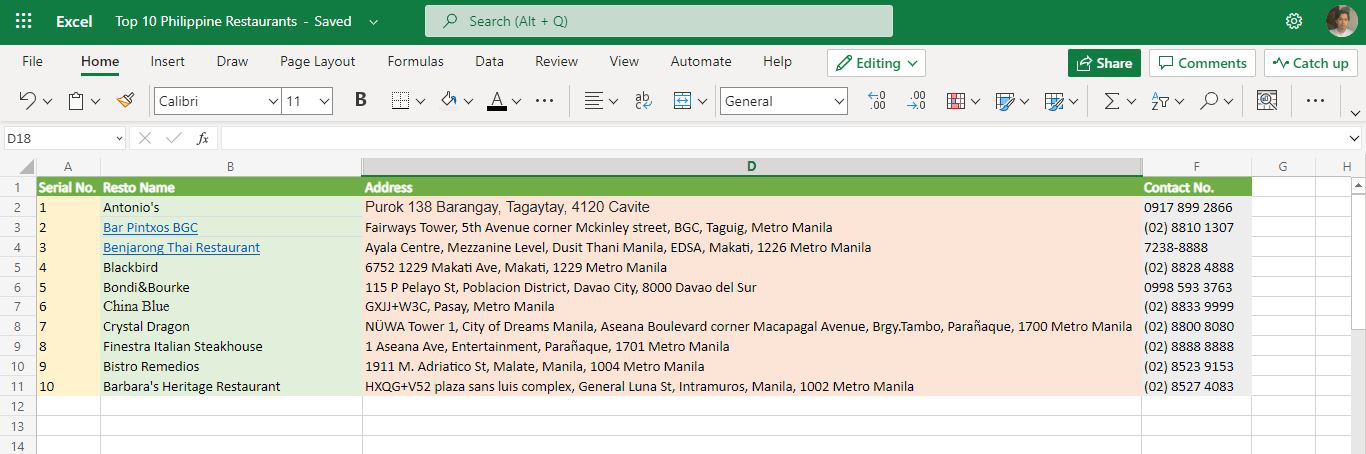Open the Help tab

click(x=777, y=61)
